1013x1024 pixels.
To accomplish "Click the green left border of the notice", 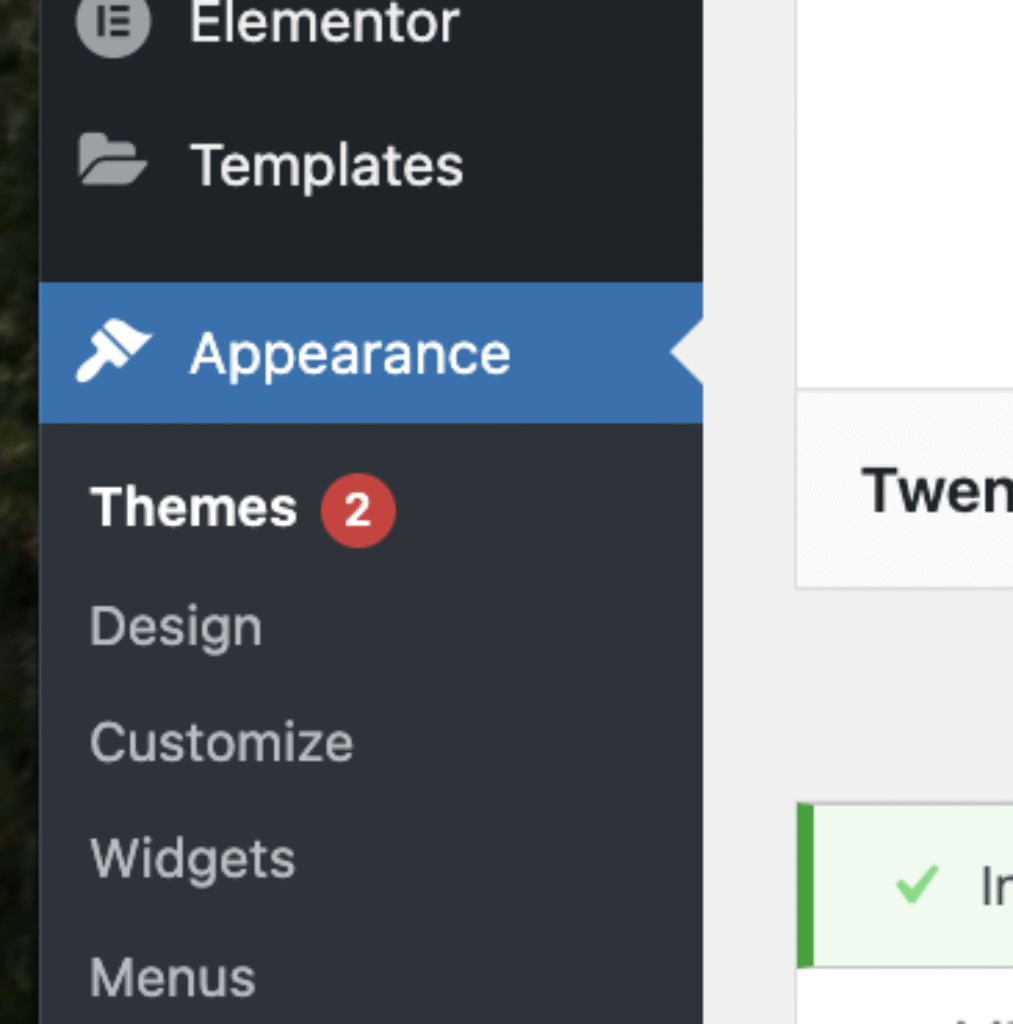I will click(x=805, y=885).
